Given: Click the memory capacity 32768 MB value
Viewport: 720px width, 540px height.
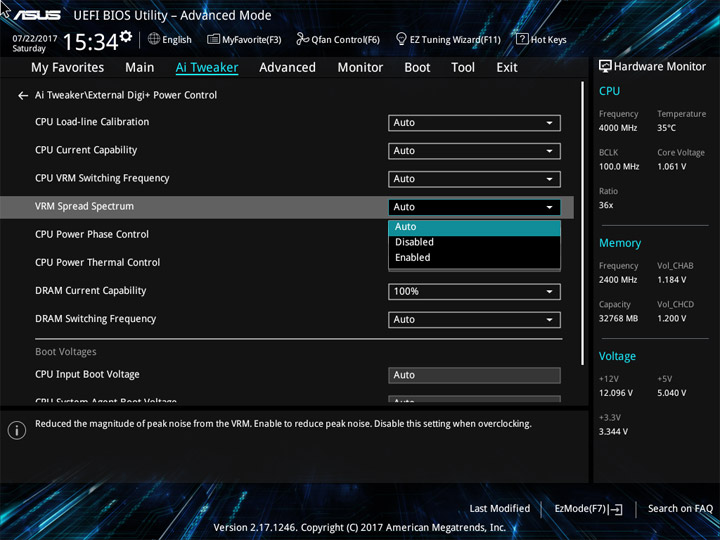Looking at the screenshot, I should [x=618, y=319].
